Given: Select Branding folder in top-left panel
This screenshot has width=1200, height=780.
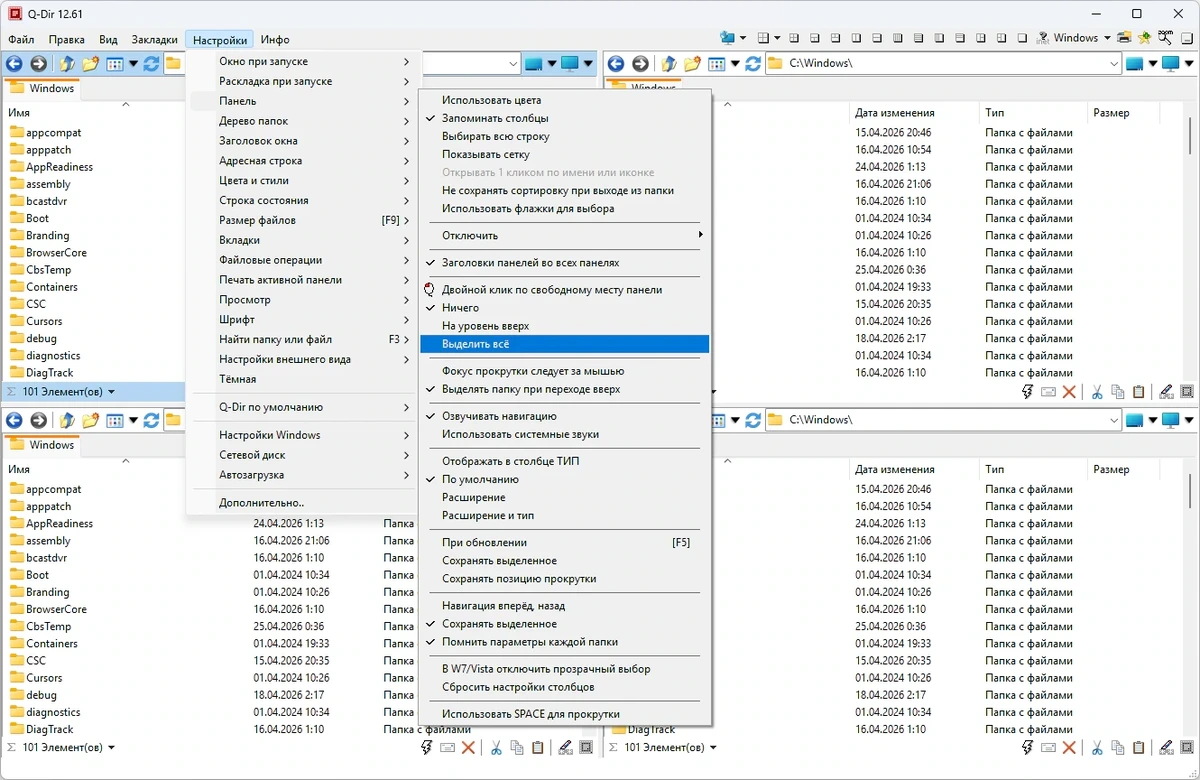Looking at the screenshot, I should tap(47, 235).
